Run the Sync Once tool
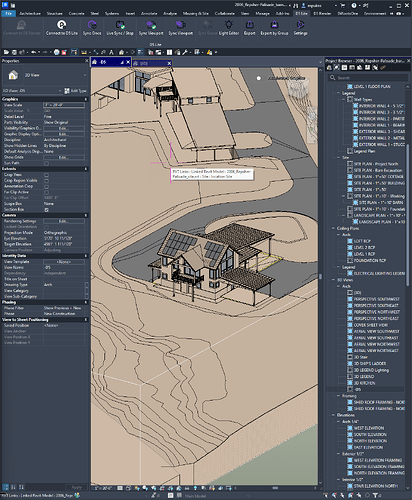 [92, 27]
